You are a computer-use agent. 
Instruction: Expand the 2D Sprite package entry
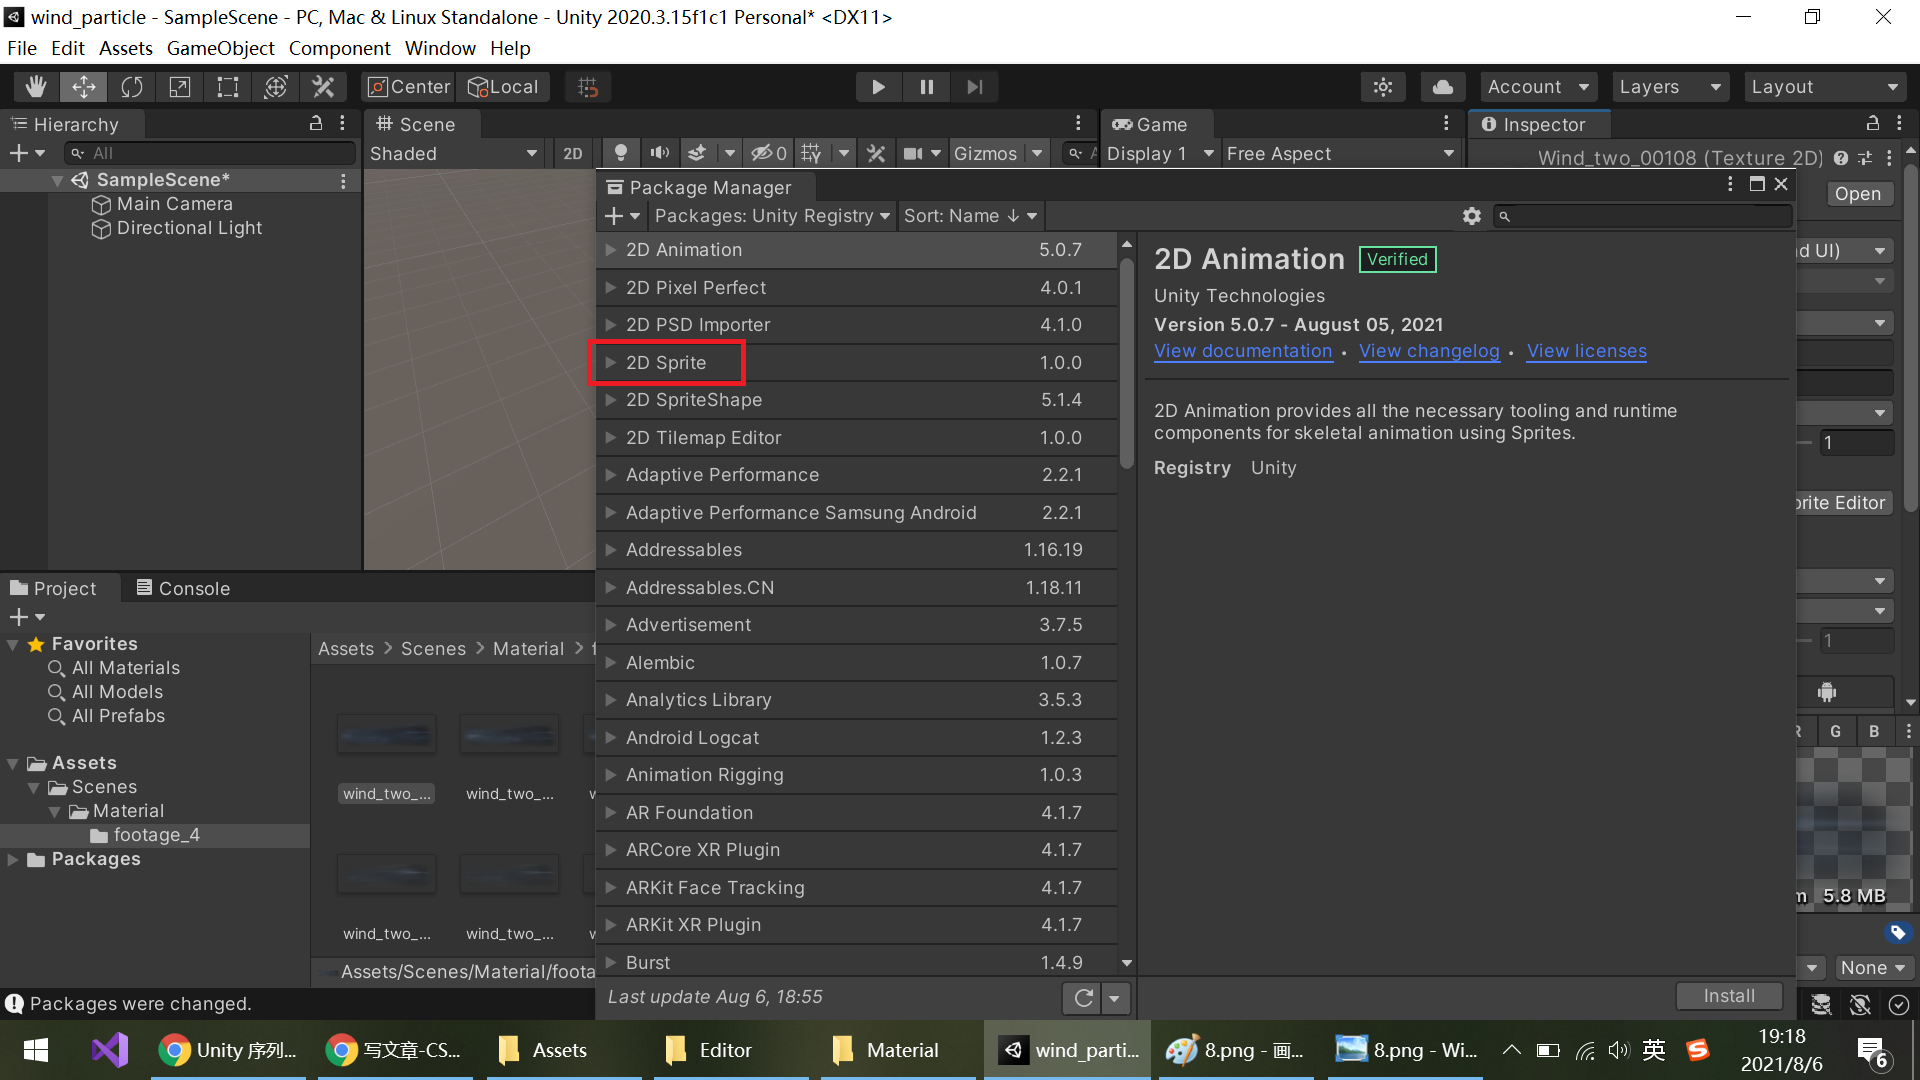611,363
